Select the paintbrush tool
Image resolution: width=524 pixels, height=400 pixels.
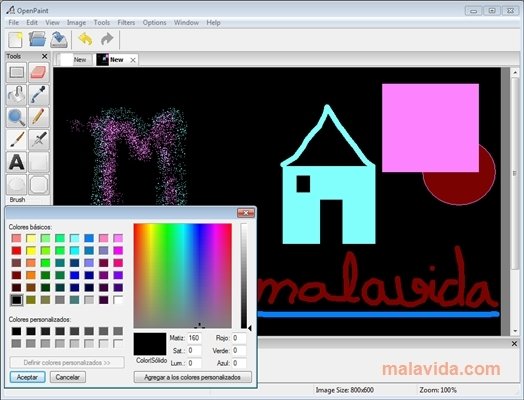tap(16, 140)
